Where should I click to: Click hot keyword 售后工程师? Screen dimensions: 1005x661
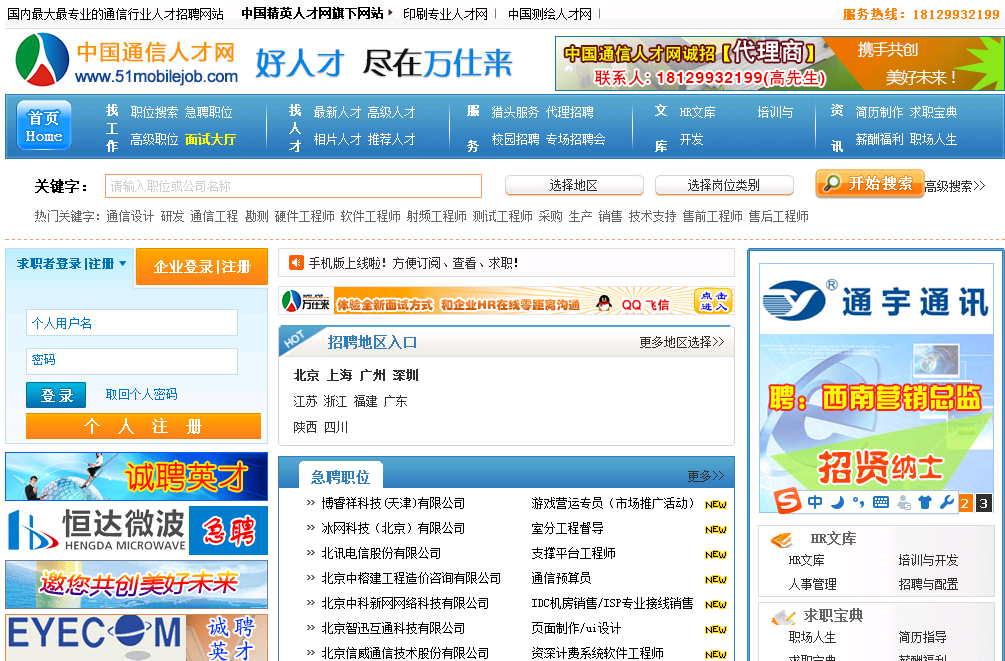779,217
